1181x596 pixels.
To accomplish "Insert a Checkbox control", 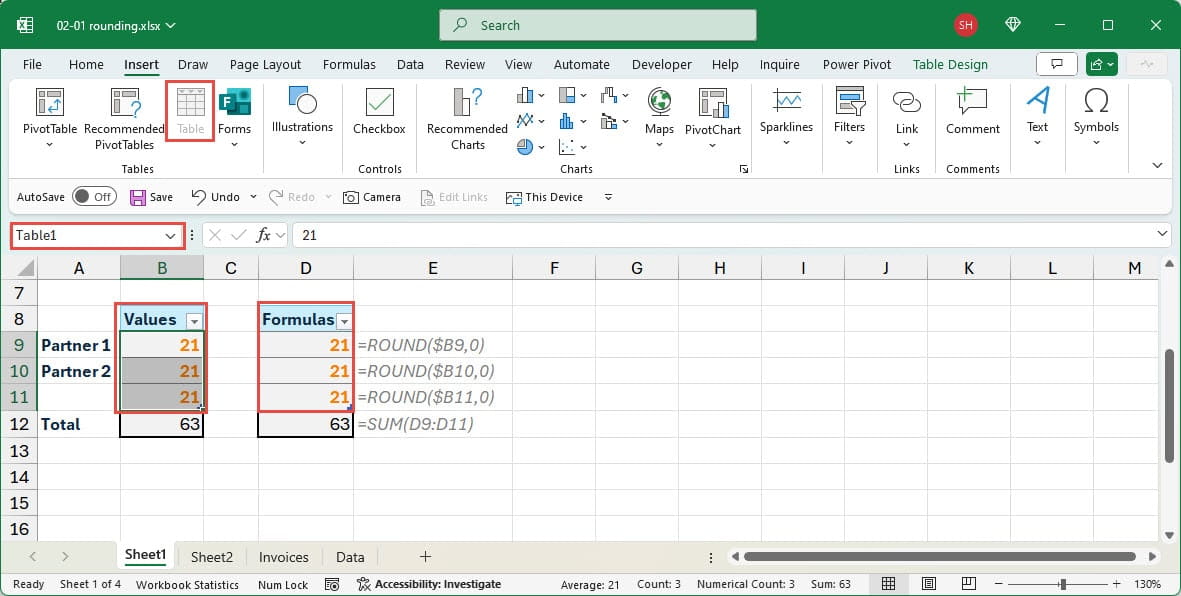I will click(379, 104).
